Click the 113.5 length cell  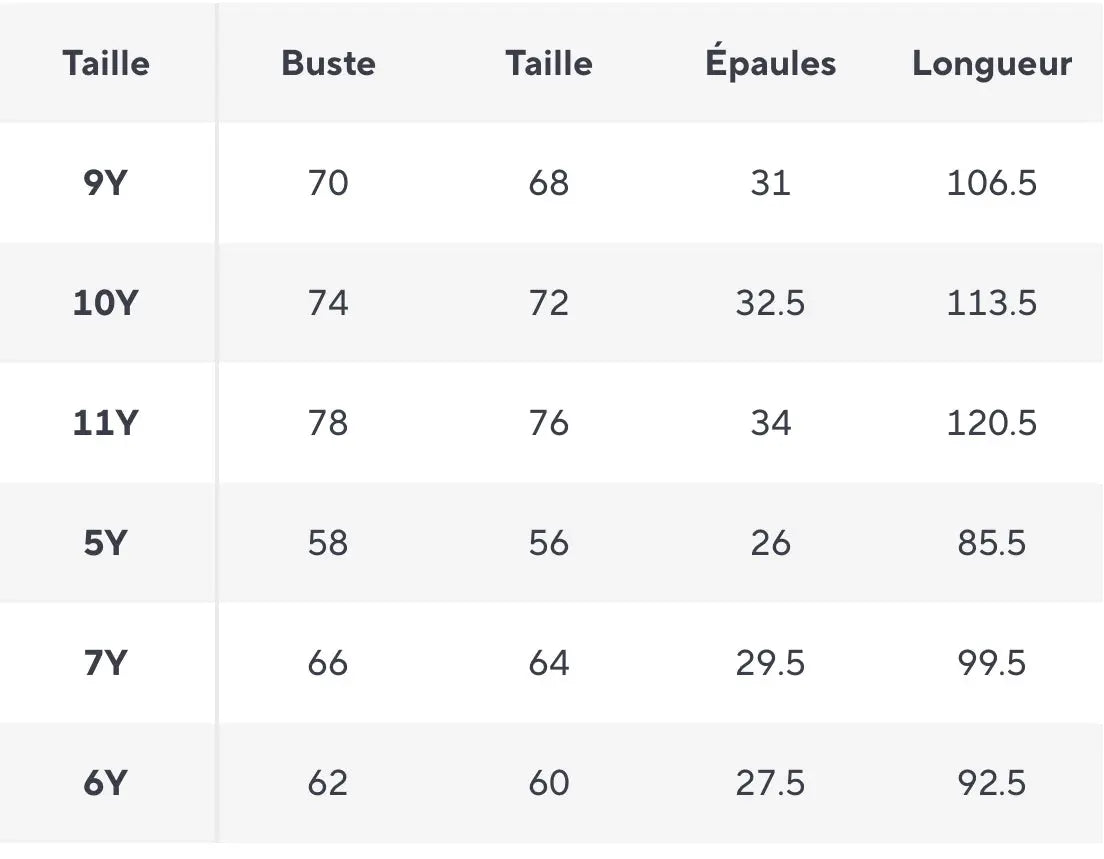click(991, 303)
